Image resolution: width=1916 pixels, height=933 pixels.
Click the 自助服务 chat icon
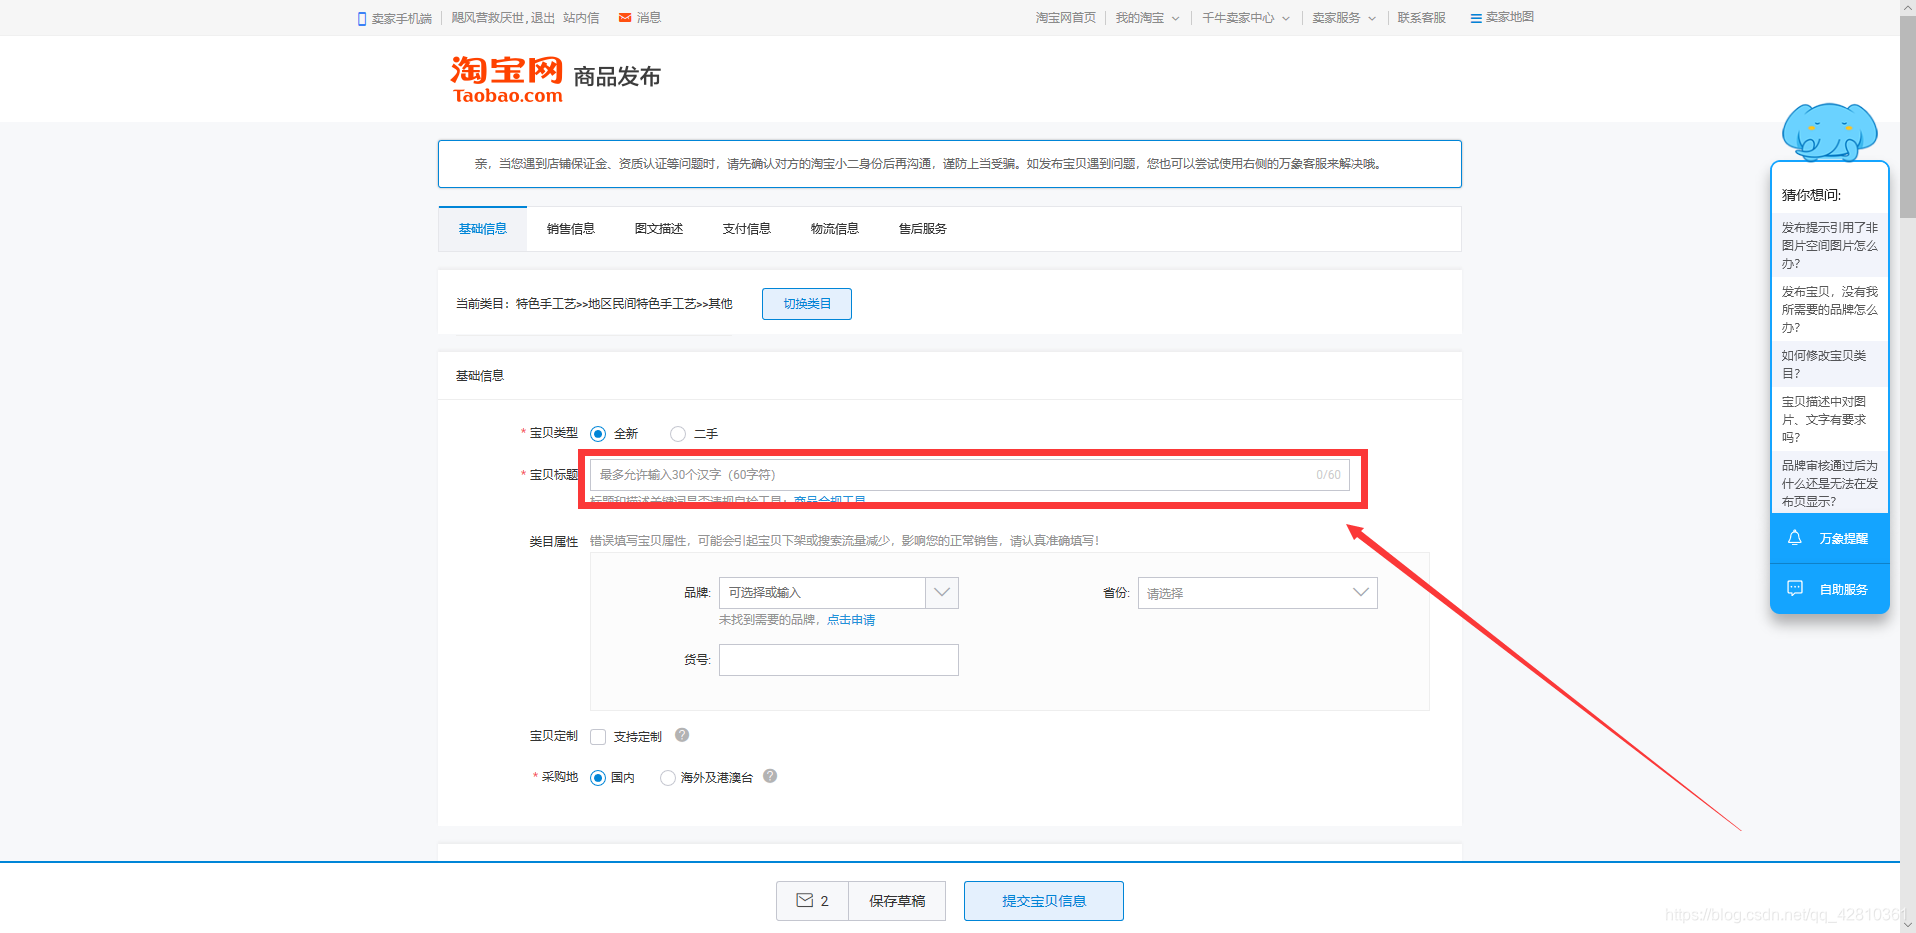coord(1795,588)
